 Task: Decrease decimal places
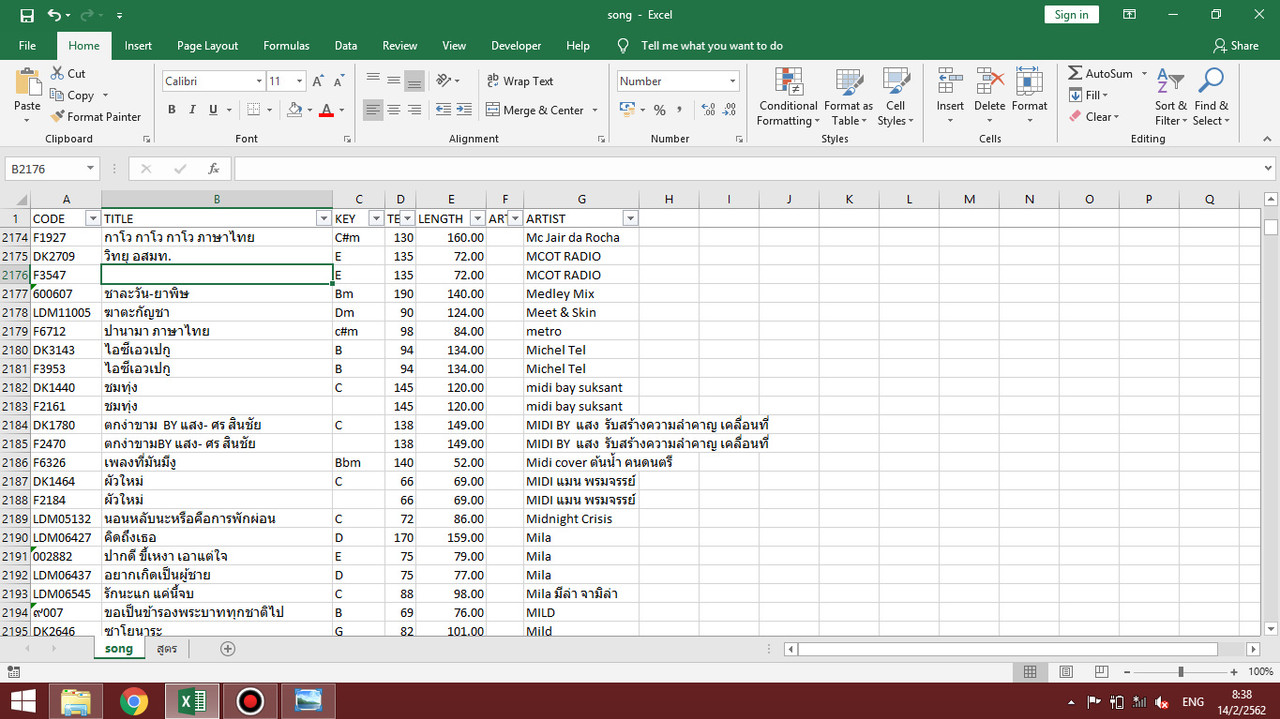click(731, 110)
